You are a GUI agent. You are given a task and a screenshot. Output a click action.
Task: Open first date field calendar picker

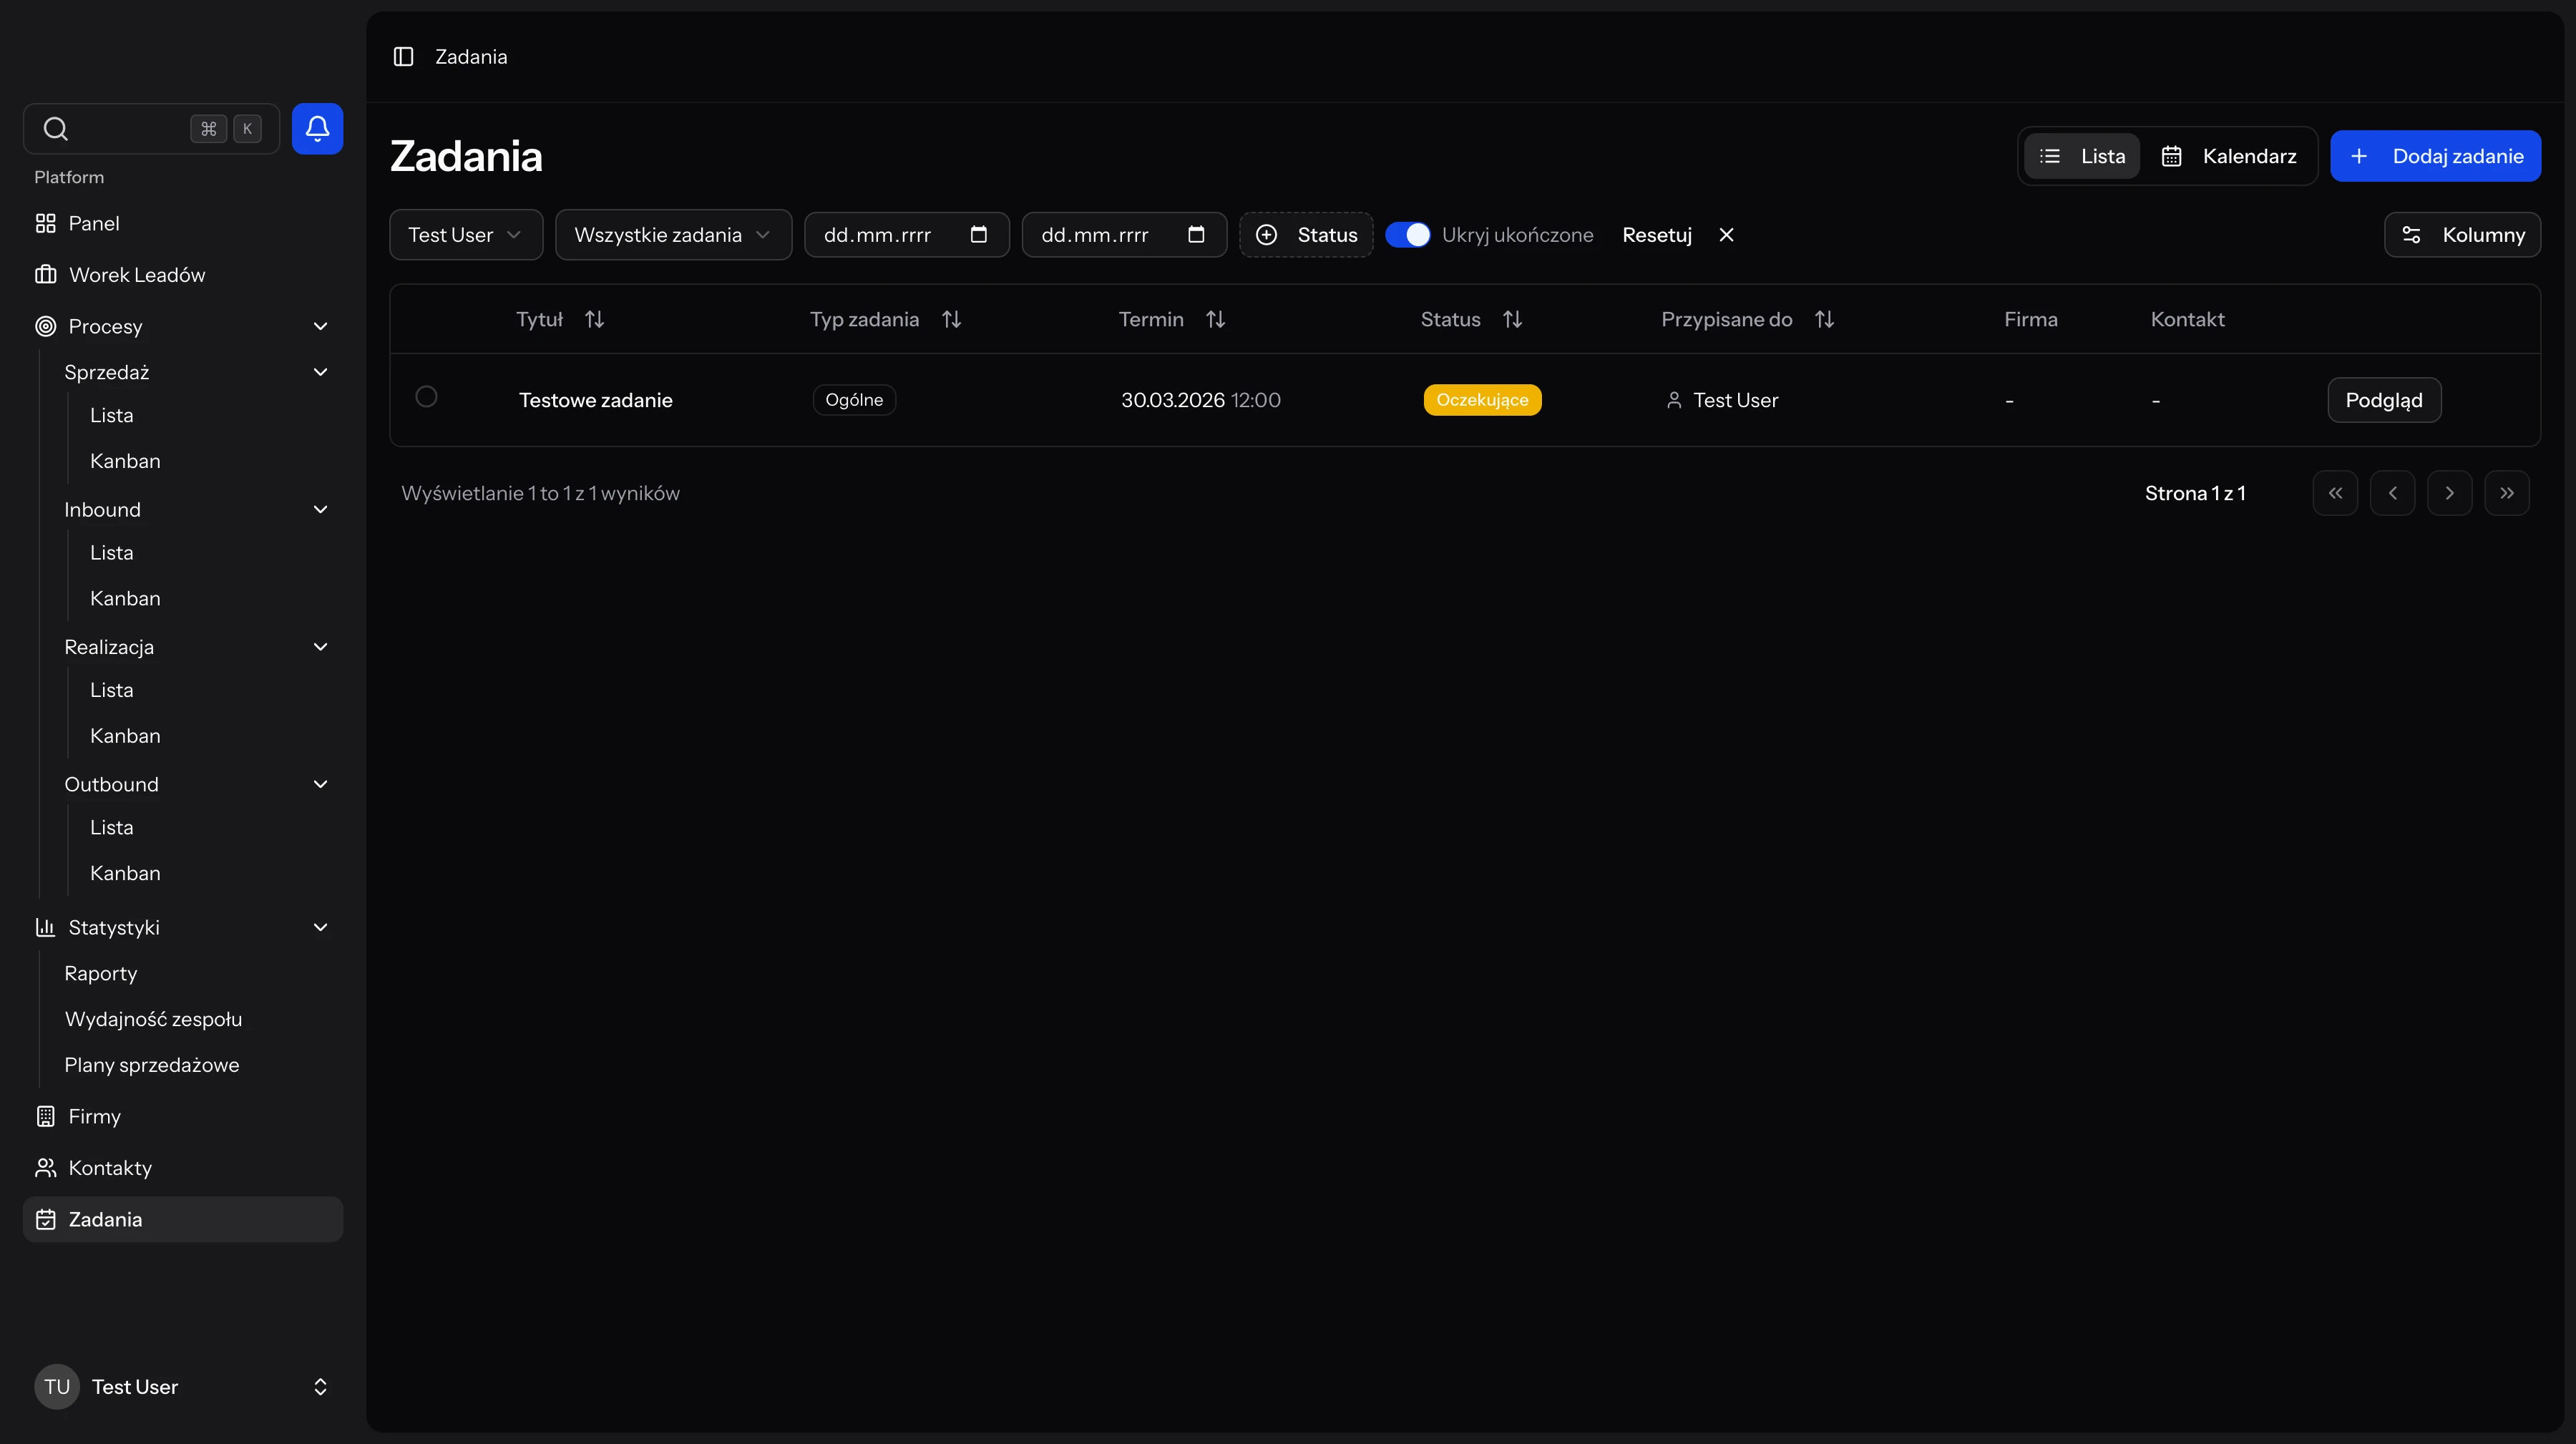[978, 235]
